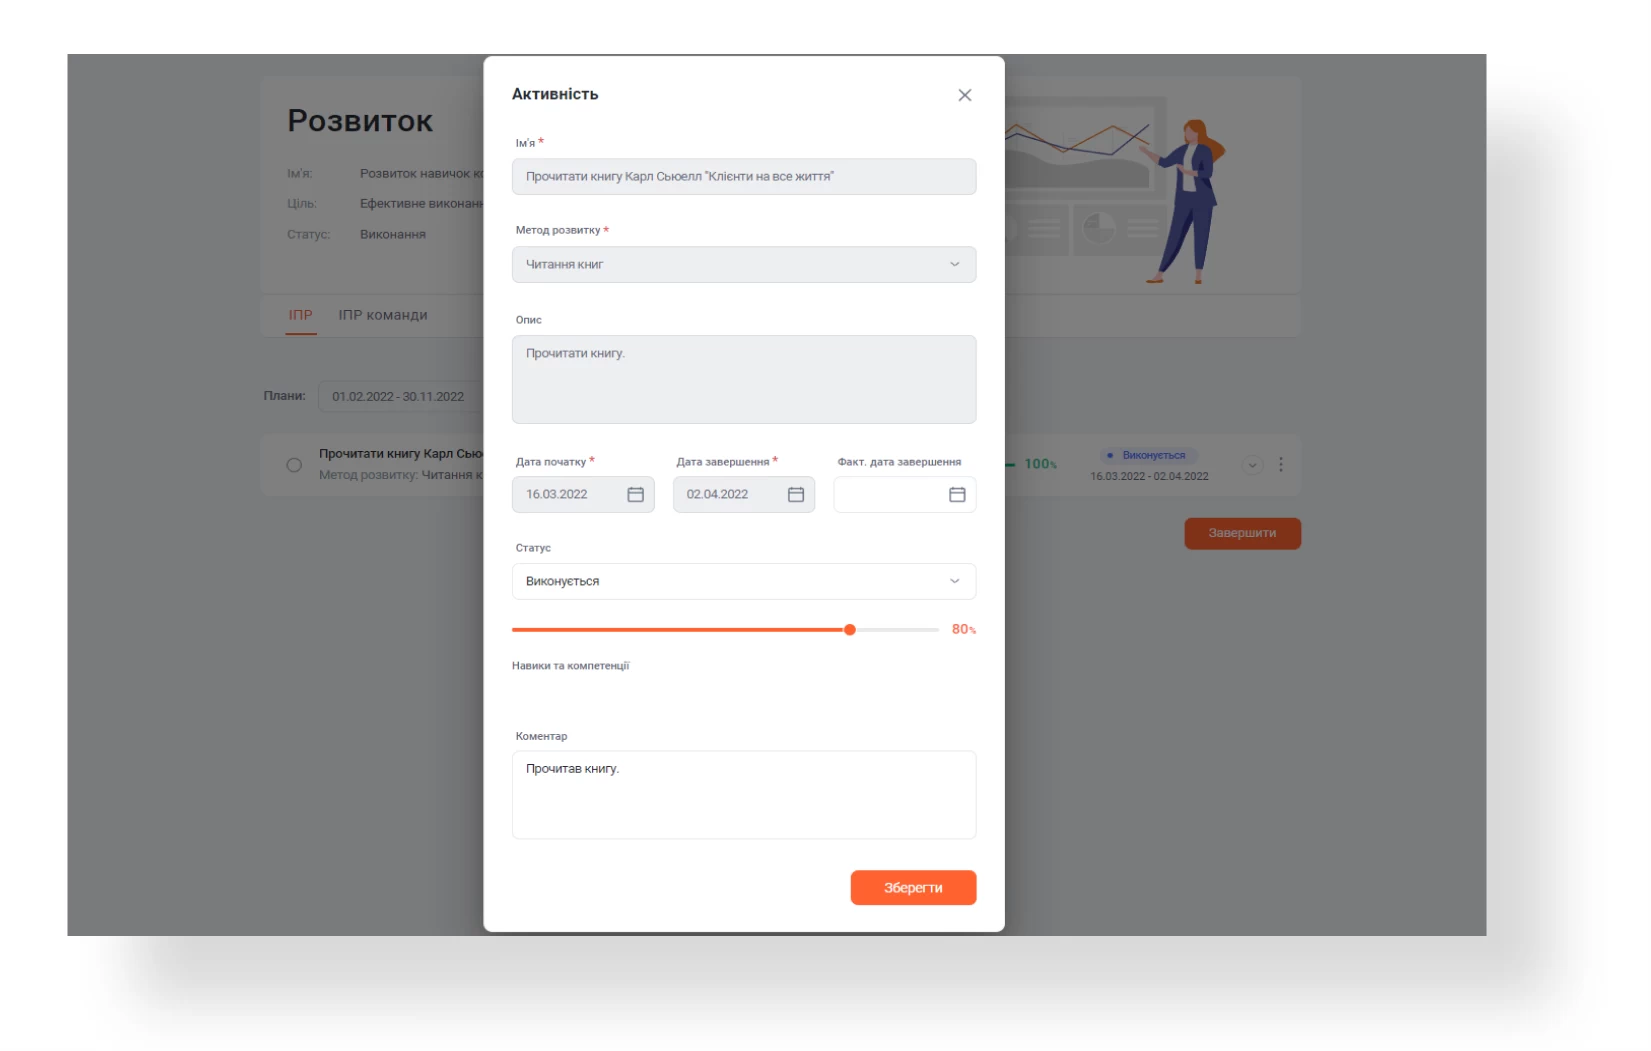Screen dimensions: 1651x1051
Task: Open three-dot menu on activity row
Action: [1280, 464]
